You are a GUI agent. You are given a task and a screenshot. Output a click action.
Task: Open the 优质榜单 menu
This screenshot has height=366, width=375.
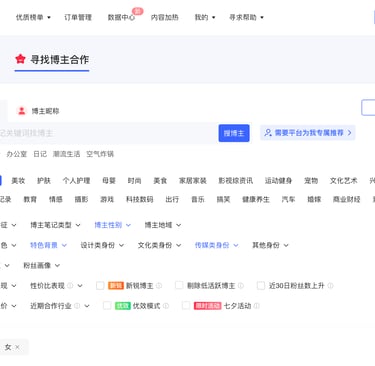click(x=33, y=17)
